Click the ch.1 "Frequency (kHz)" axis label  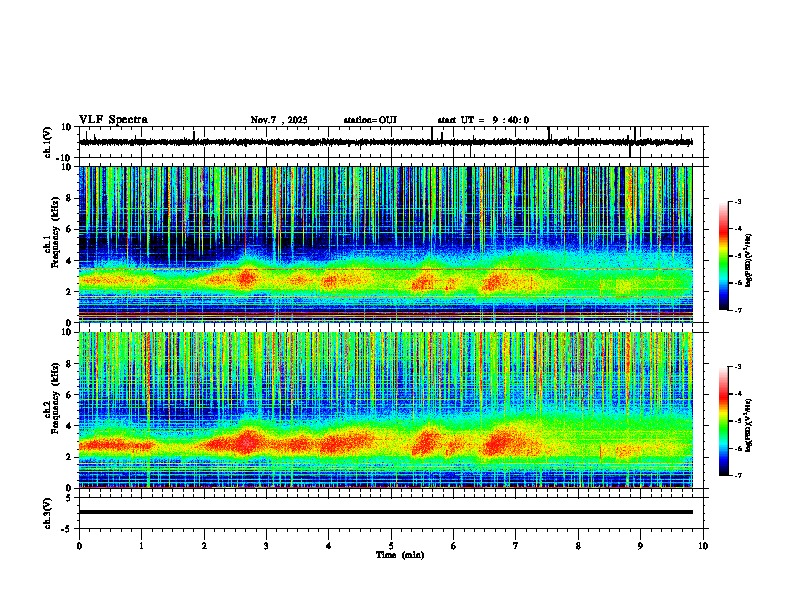(55, 232)
